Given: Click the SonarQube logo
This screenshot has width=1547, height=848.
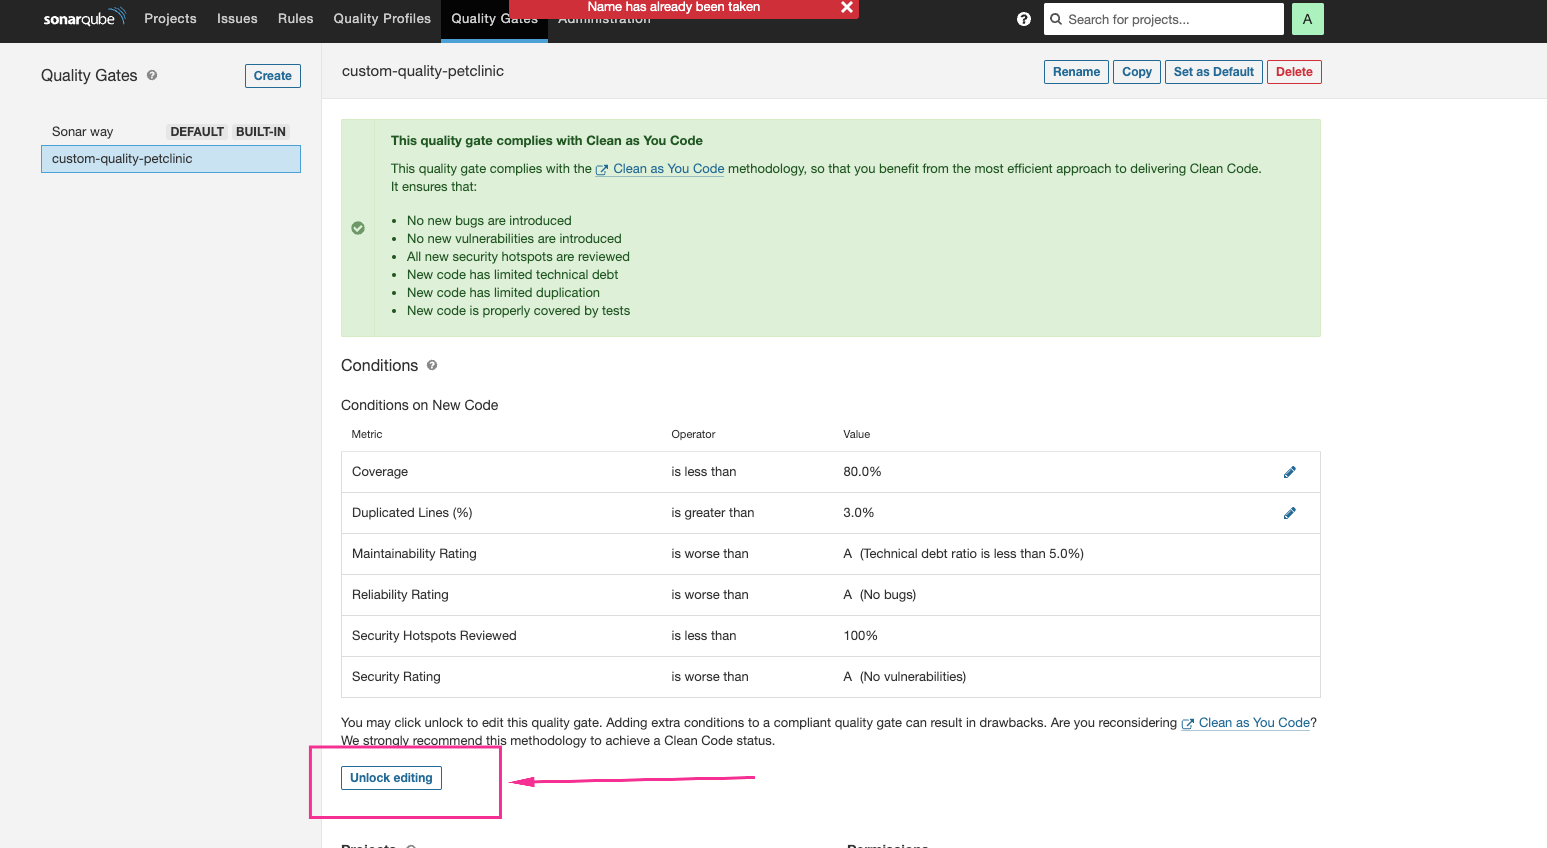Looking at the screenshot, I should click(x=84, y=18).
